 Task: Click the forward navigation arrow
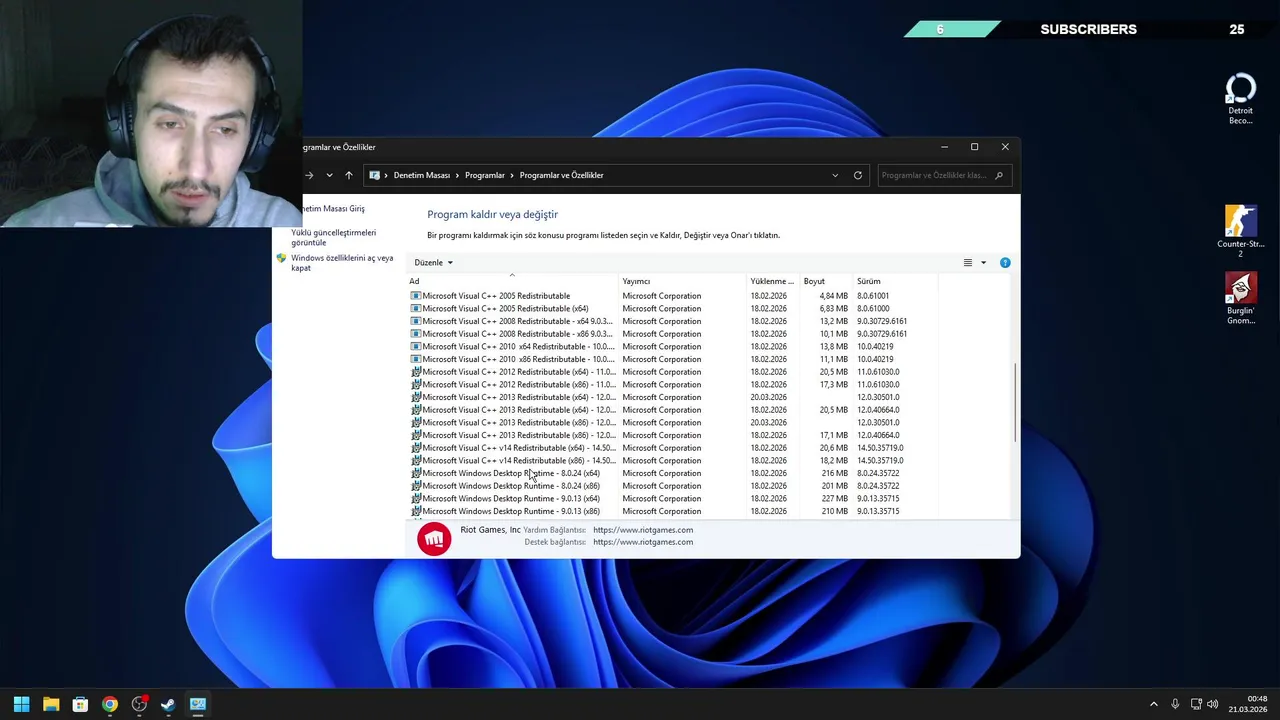(x=309, y=175)
